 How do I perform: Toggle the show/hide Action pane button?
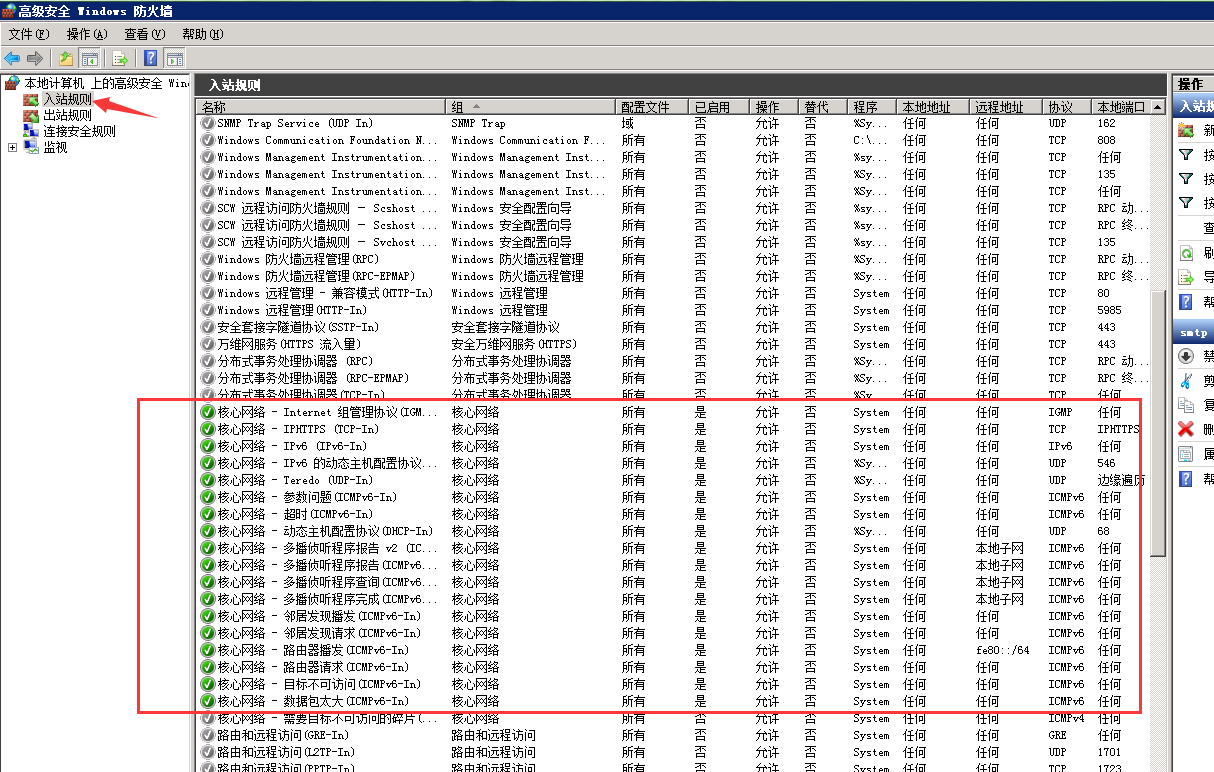pos(175,58)
